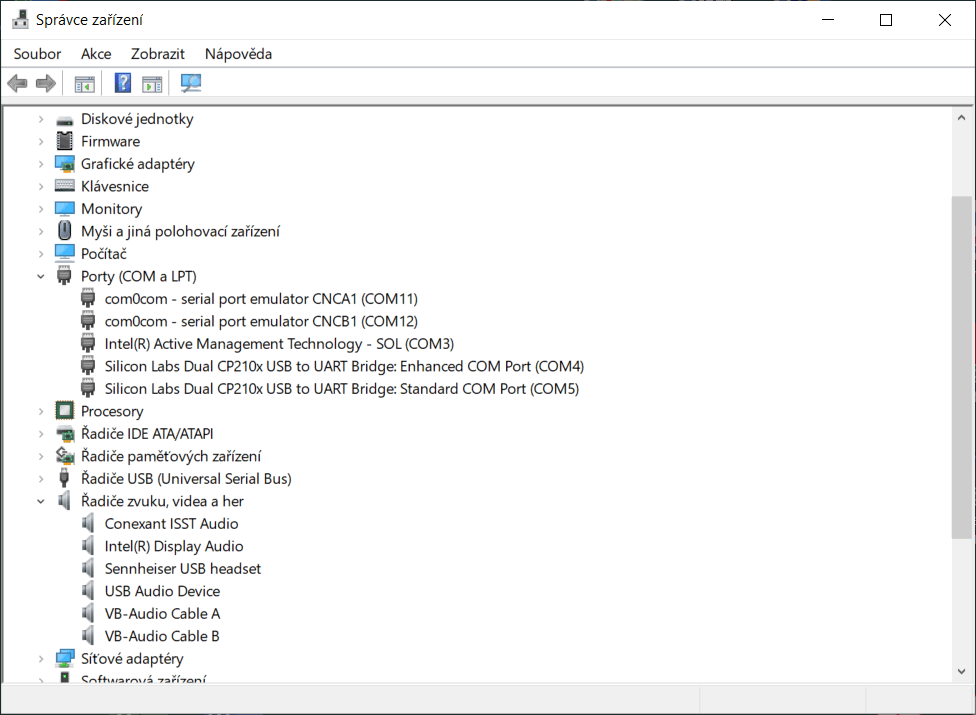The height and width of the screenshot is (715, 976).
Task: Click the show/hide console tree toolbar icon
Action: (84, 83)
